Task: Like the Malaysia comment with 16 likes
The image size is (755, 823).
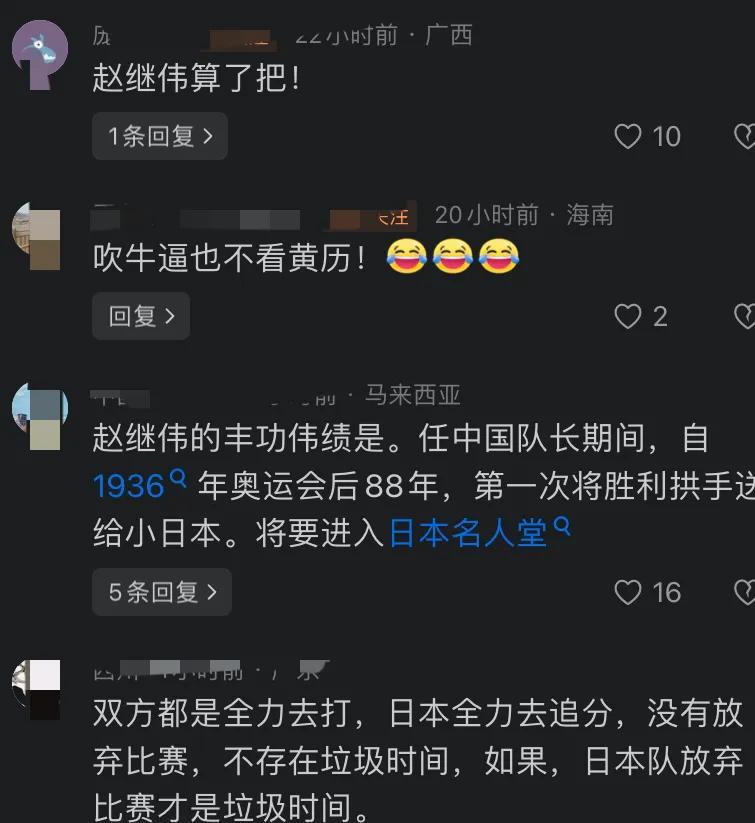Action: coord(628,593)
